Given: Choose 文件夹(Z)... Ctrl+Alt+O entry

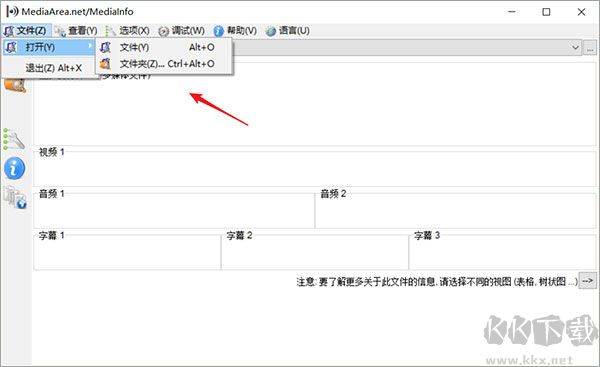Looking at the screenshot, I should coord(164,64).
